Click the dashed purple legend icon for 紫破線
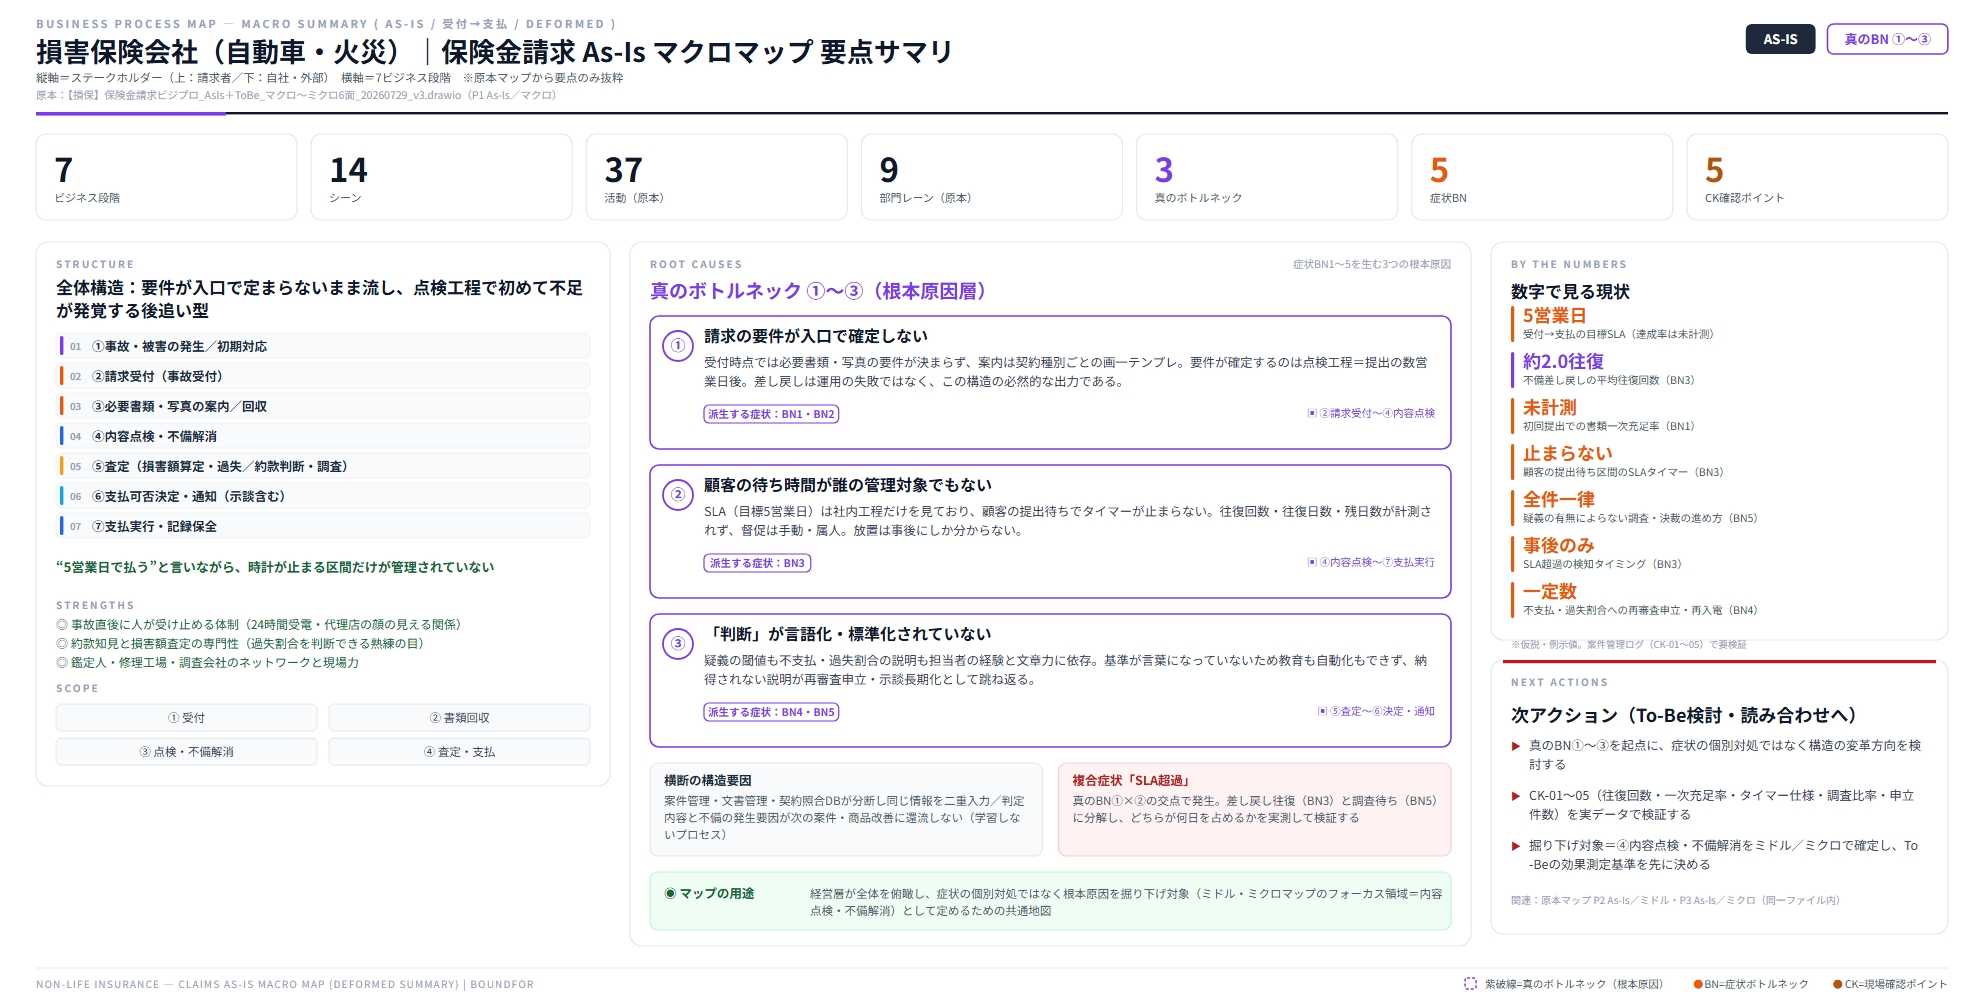The width and height of the screenshot is (1978, 1008). [x=1470, y=984]
